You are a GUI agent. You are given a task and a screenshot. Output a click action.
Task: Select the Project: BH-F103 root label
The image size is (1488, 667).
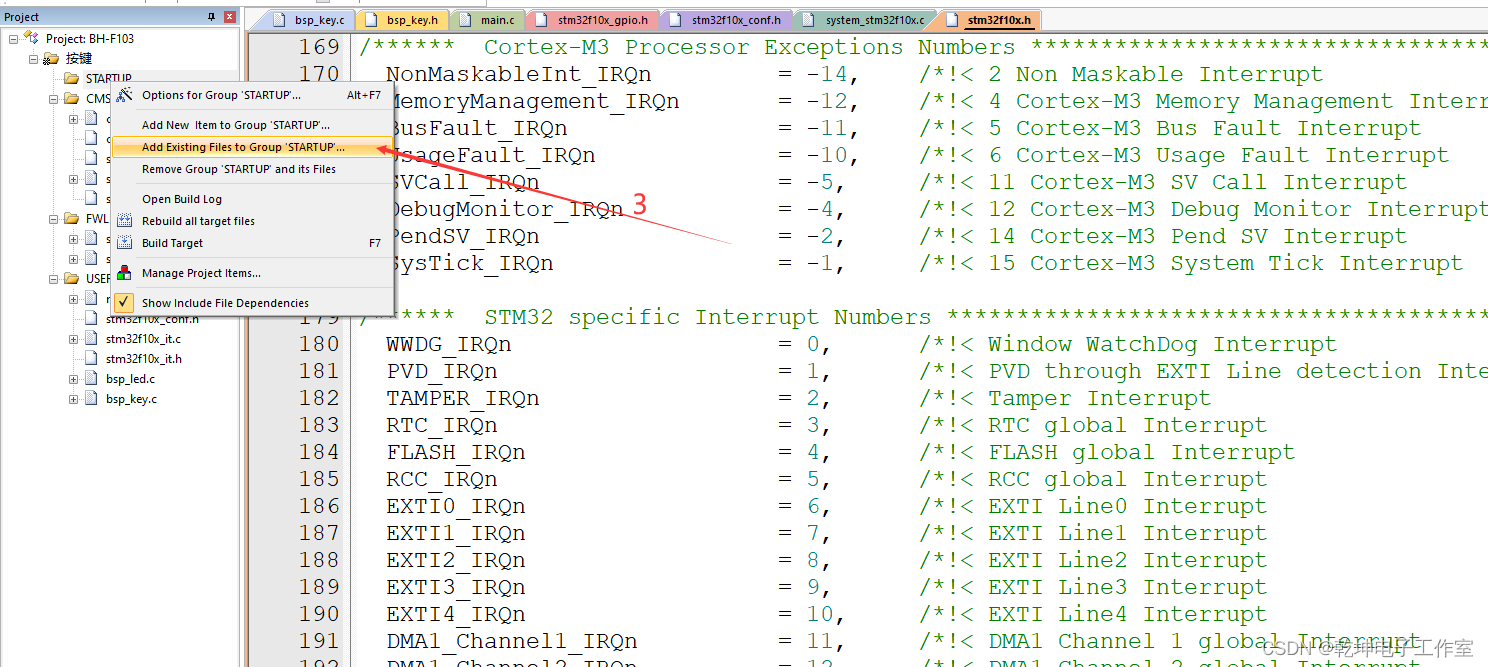point(89,39)
